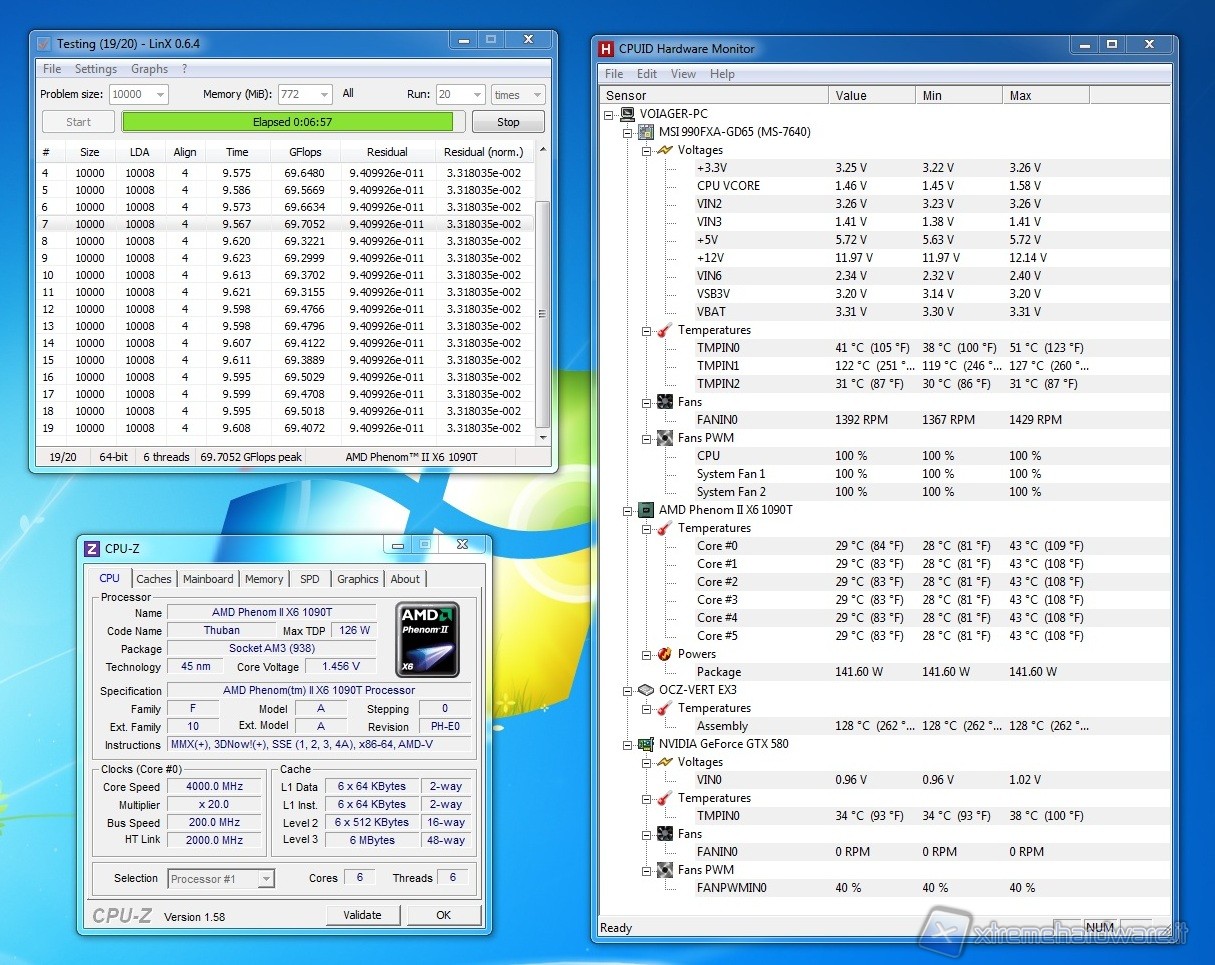Click the Validate button in CPU-Z

click(x=362, y=915)
